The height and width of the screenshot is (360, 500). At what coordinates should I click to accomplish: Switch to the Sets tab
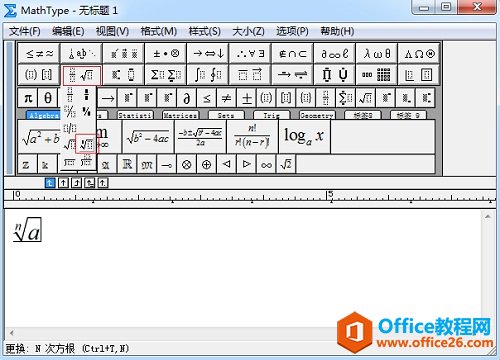226,115
